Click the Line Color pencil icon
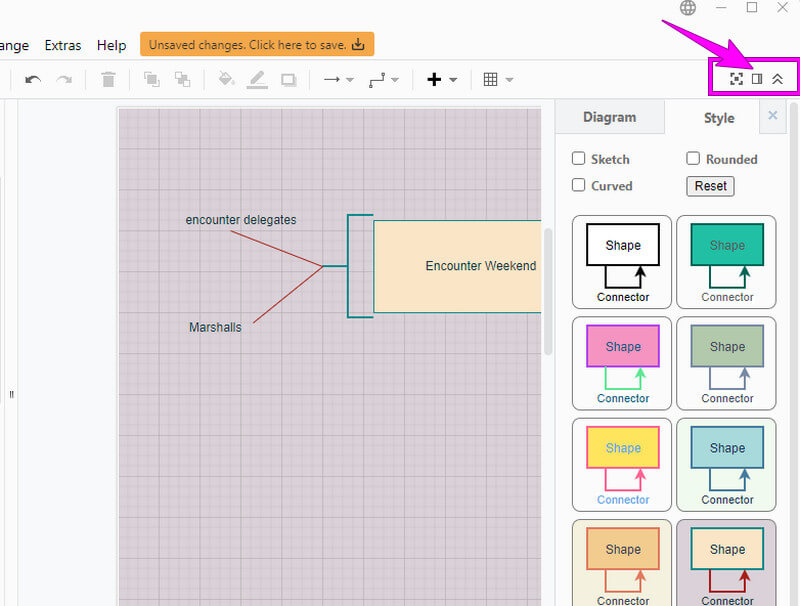 point(257,79)
